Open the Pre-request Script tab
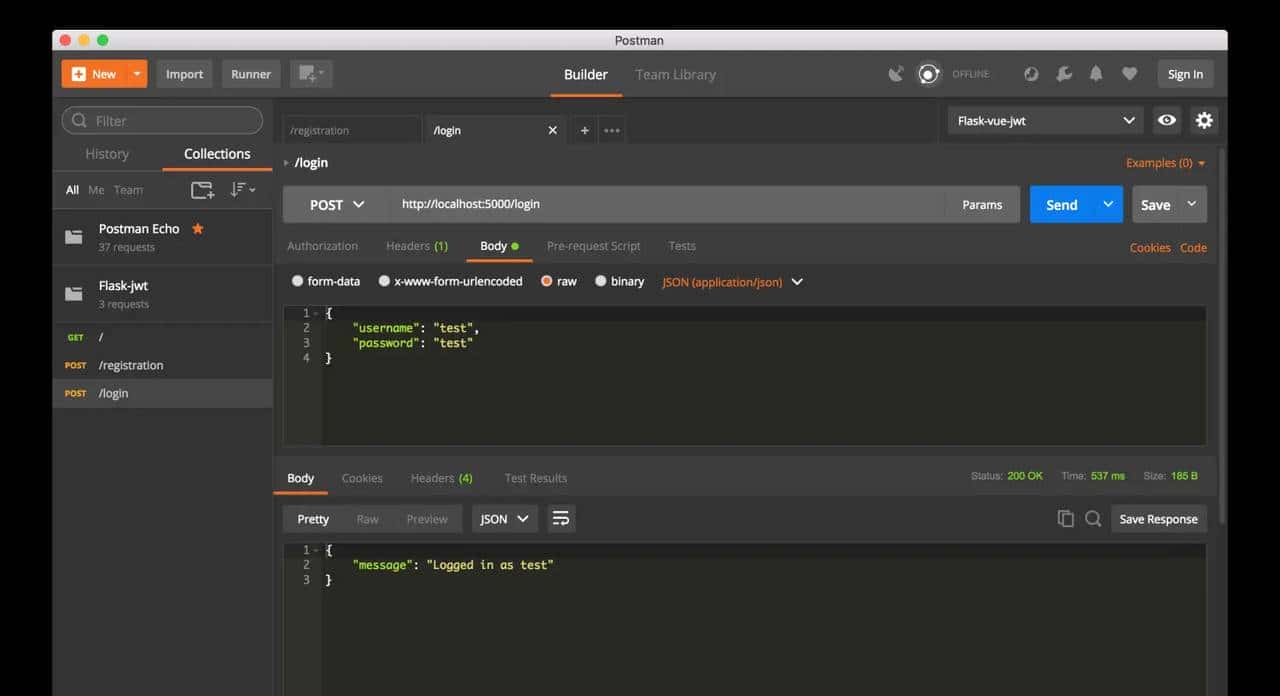Image resolution: width=1280 pixels, height=696 pixels. tap(593, 246)
